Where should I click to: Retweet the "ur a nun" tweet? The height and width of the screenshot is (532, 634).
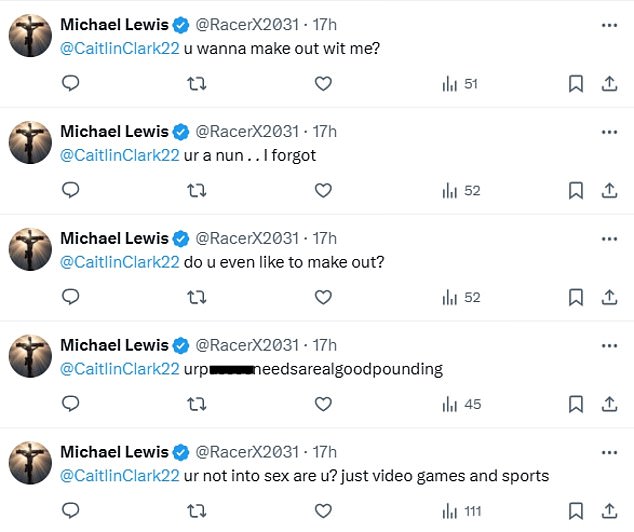197,190
